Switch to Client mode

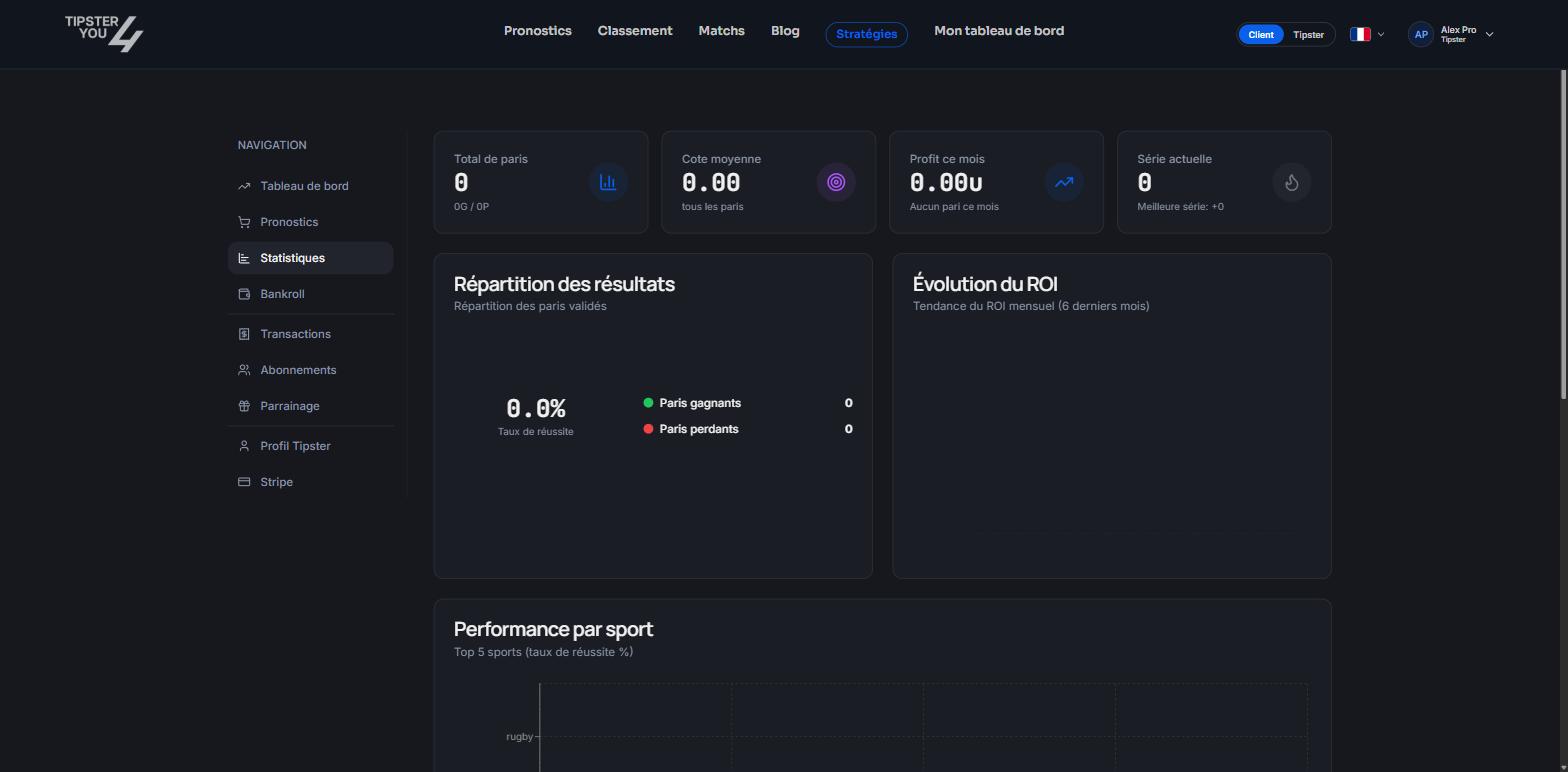click(x=1261, y=34)
